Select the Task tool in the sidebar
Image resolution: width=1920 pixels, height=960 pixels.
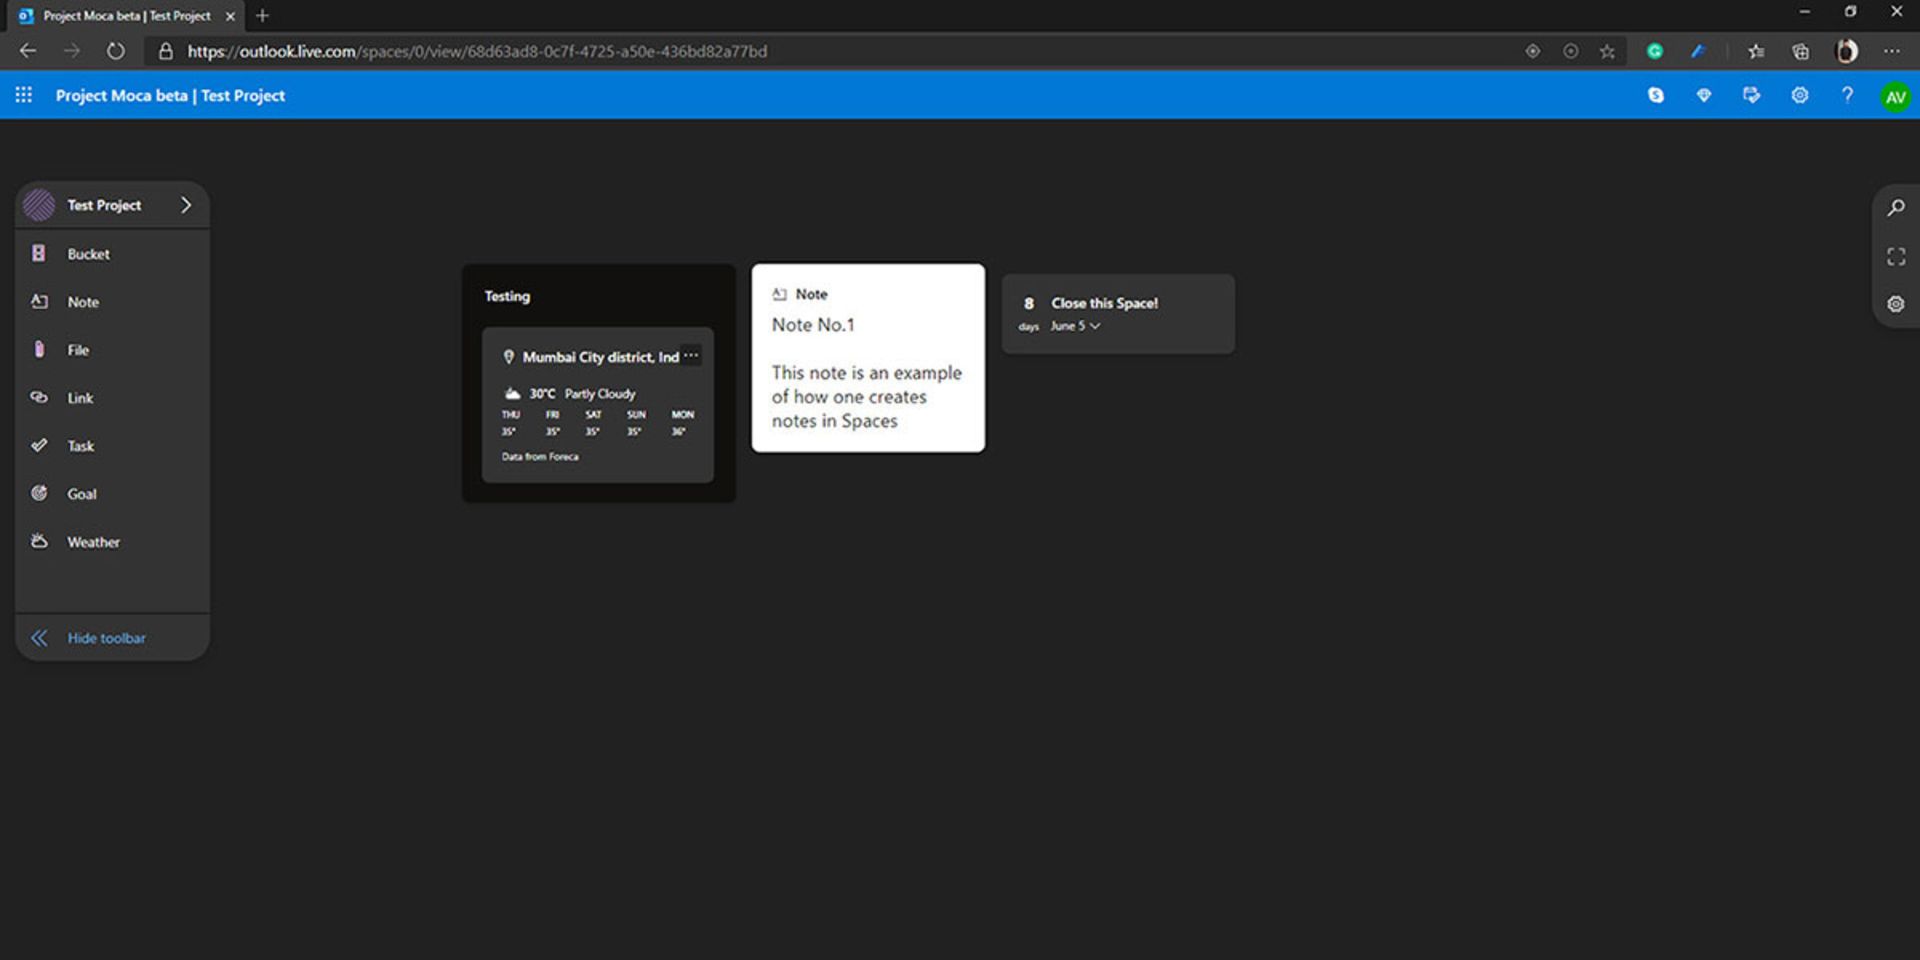(x=79, y=445)
